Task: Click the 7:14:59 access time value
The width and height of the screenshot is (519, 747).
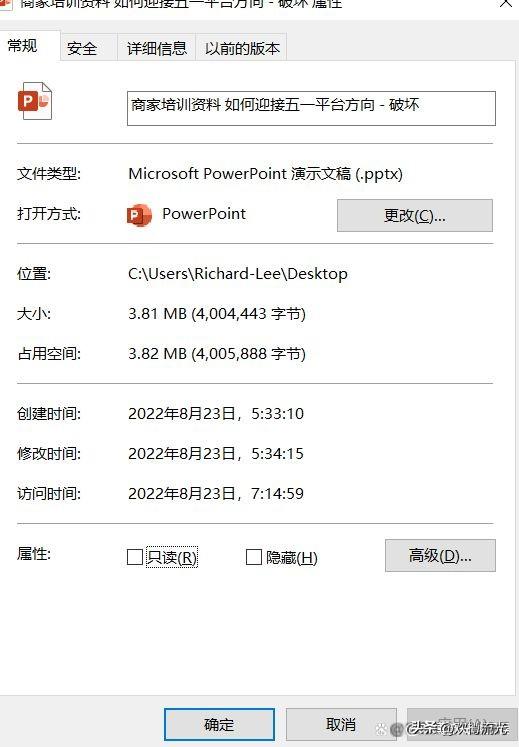Action: [x=277, y=494]
